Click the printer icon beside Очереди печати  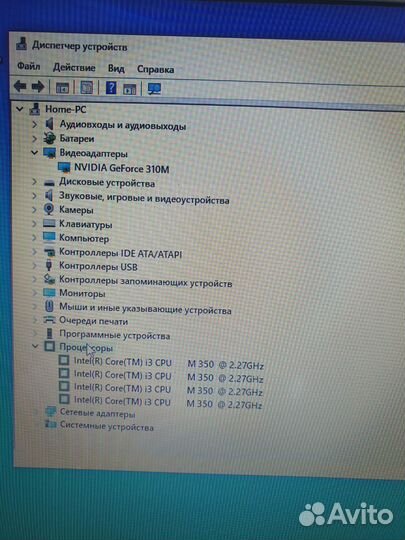(x=49, y=320)
